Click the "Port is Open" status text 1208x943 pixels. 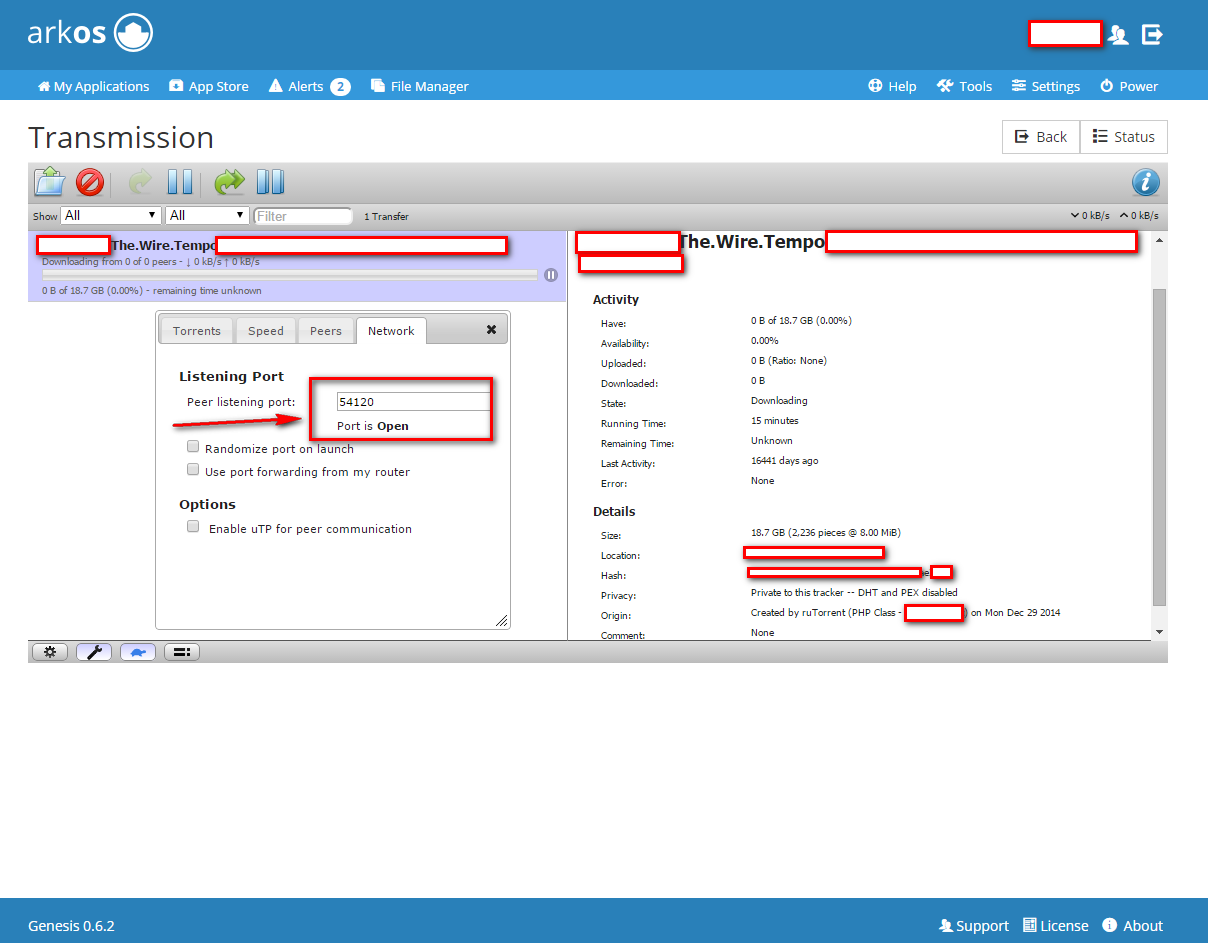pos(373,426)
